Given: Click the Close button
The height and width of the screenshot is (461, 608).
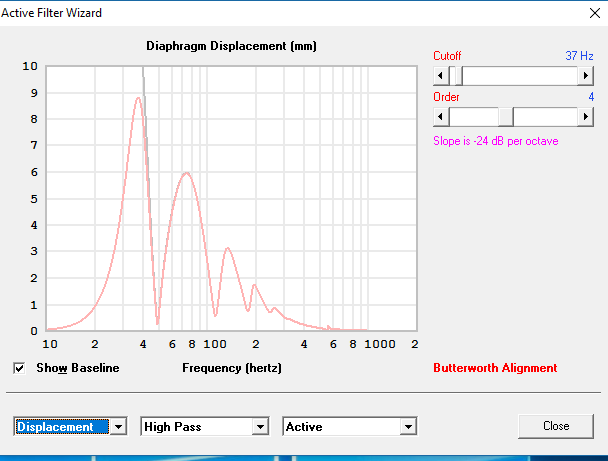Looking at the screenshot, I should pyautogui.click(x=556, y=426).
